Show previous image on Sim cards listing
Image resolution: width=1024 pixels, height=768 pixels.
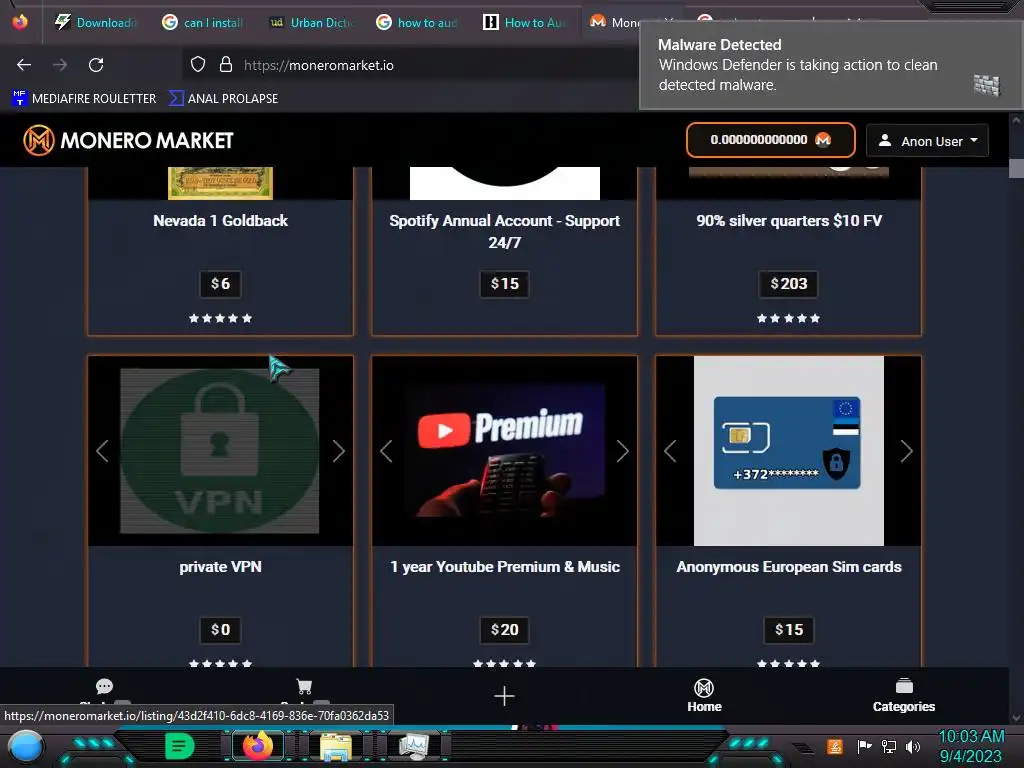670,451
